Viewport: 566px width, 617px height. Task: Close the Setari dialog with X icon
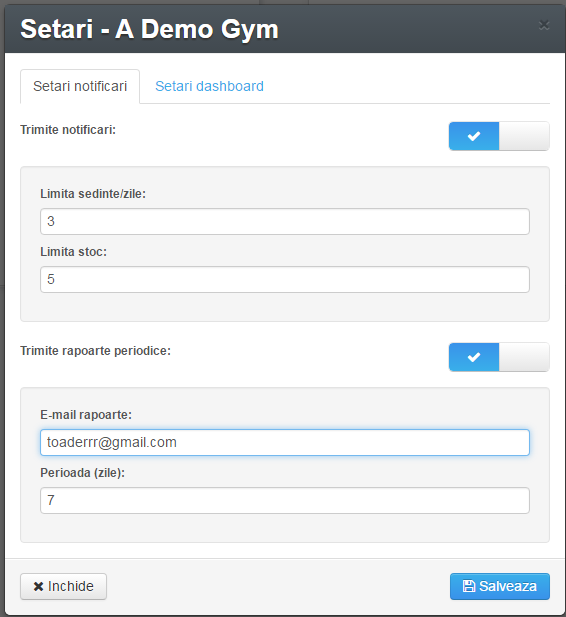coord(544,25)
